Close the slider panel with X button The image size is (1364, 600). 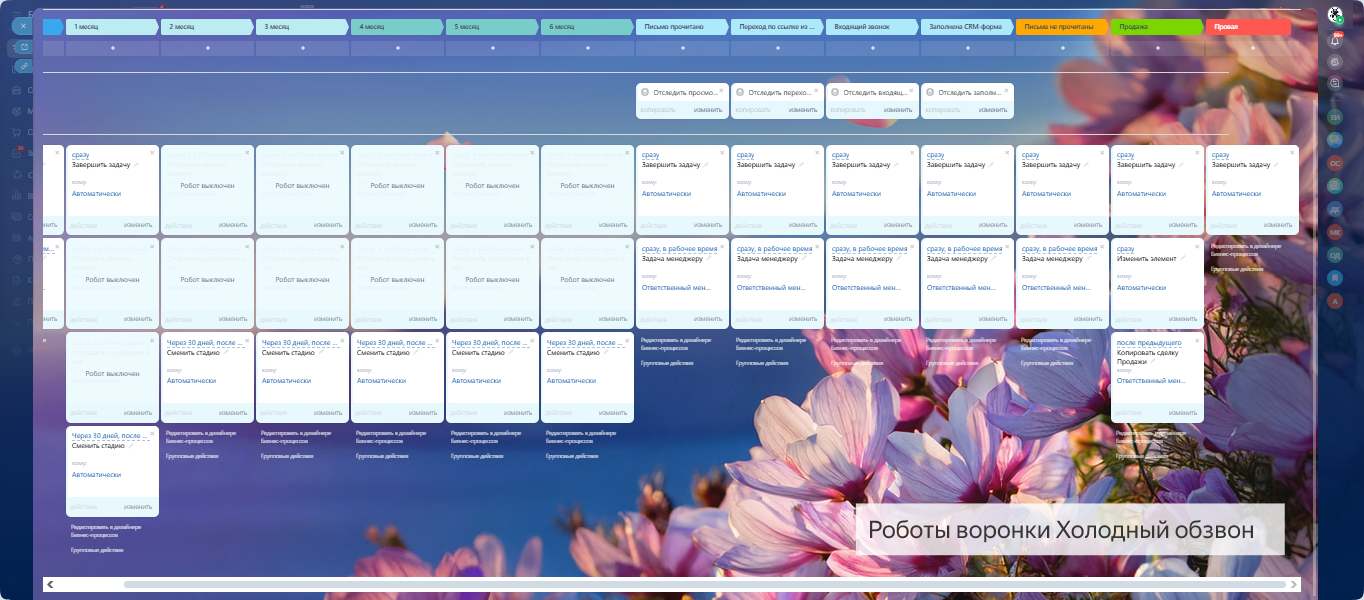click(21, 25)
